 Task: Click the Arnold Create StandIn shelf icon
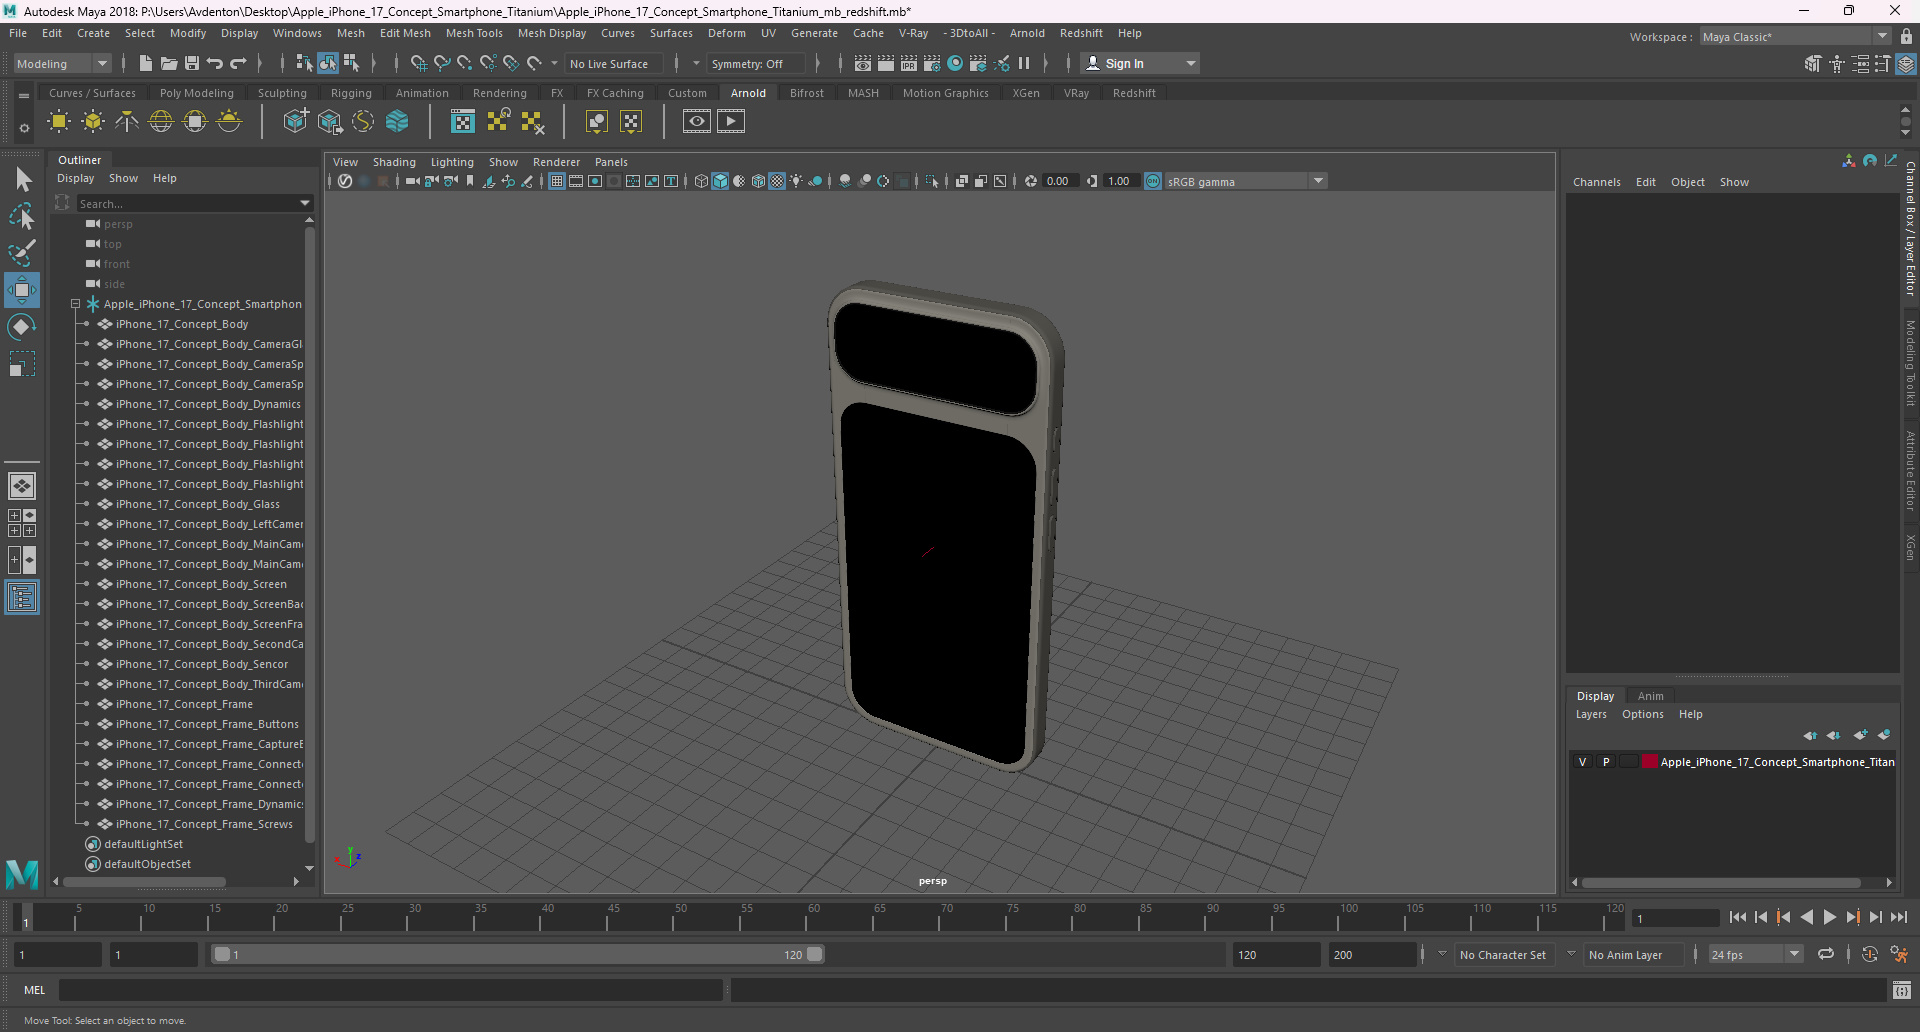click(x=295, y=122)
